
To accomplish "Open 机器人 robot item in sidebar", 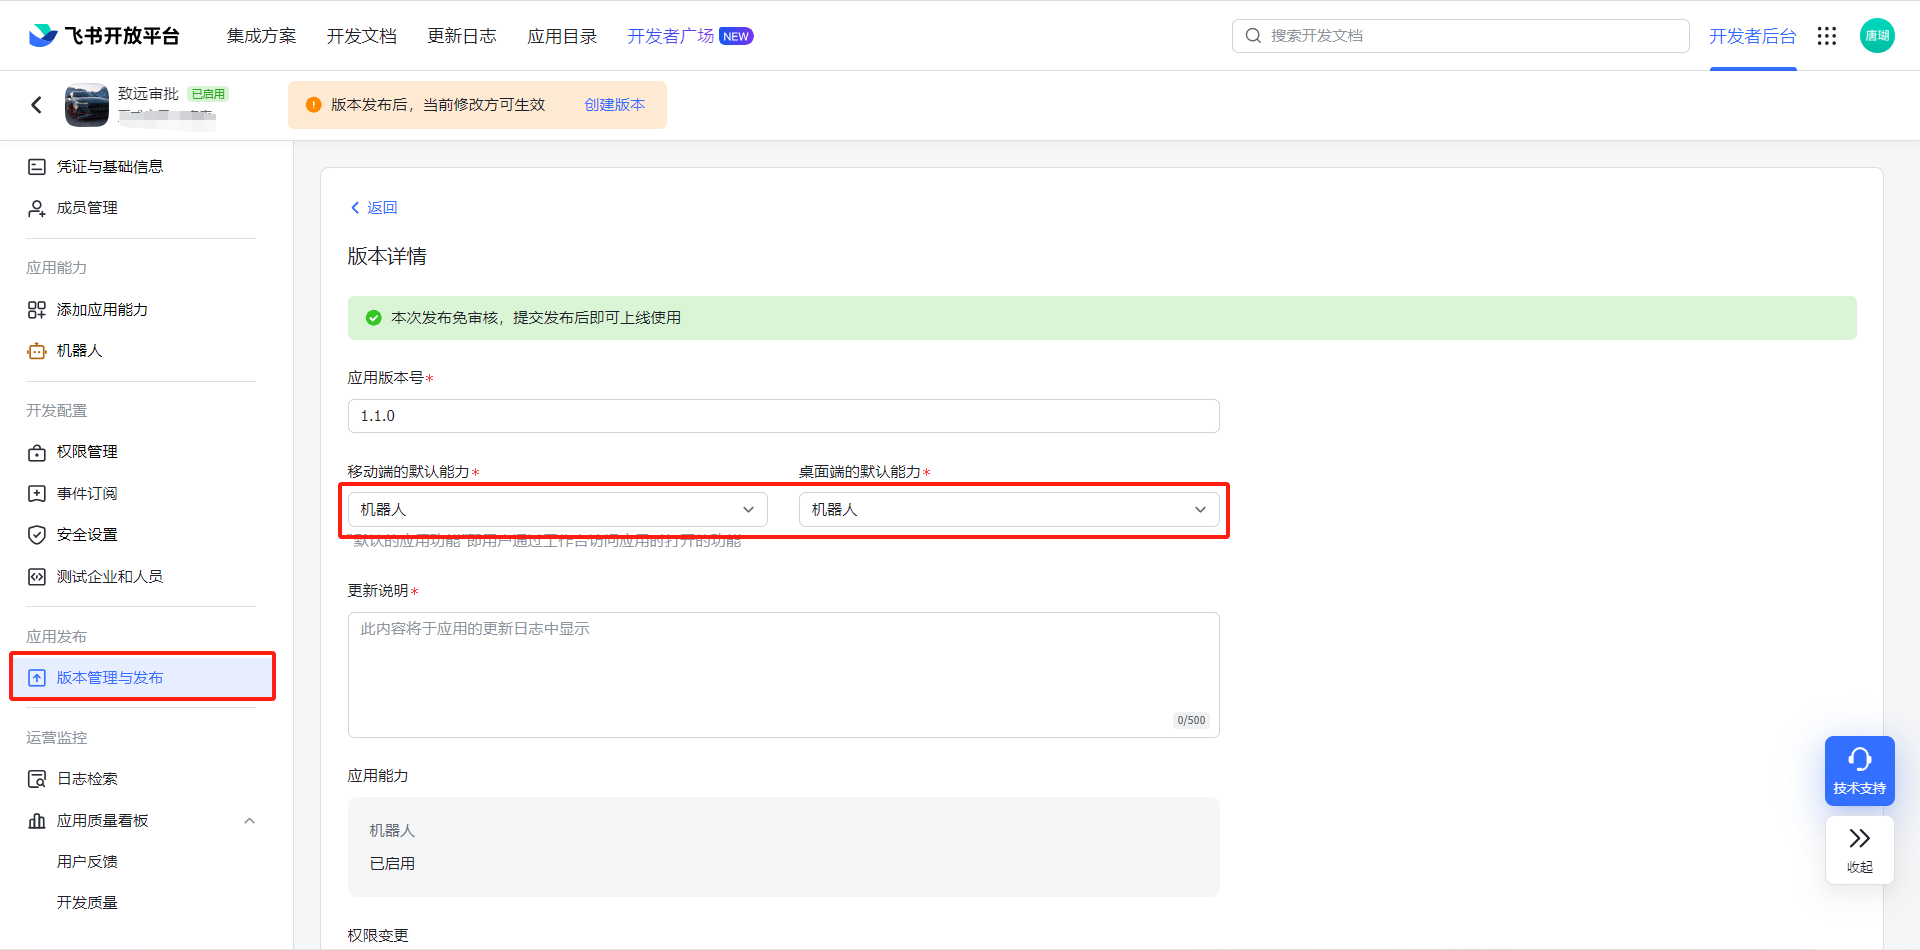I will pyautogui.click(x=79, y=351).
